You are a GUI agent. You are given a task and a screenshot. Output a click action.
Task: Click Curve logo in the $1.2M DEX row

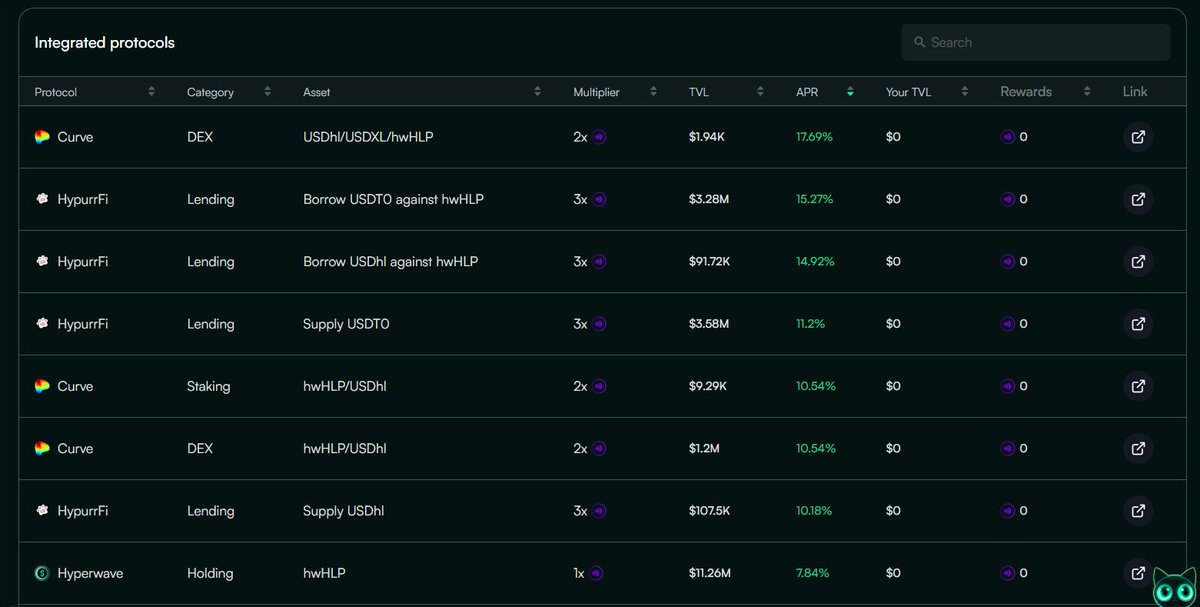pyautogui.click(x=42, y=448)
